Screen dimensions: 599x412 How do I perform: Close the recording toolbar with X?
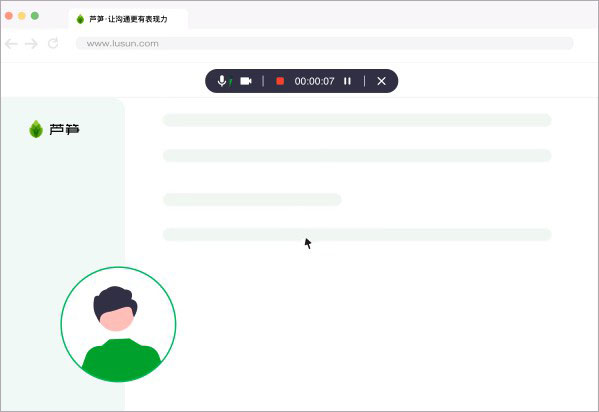[x=381, y=81]
